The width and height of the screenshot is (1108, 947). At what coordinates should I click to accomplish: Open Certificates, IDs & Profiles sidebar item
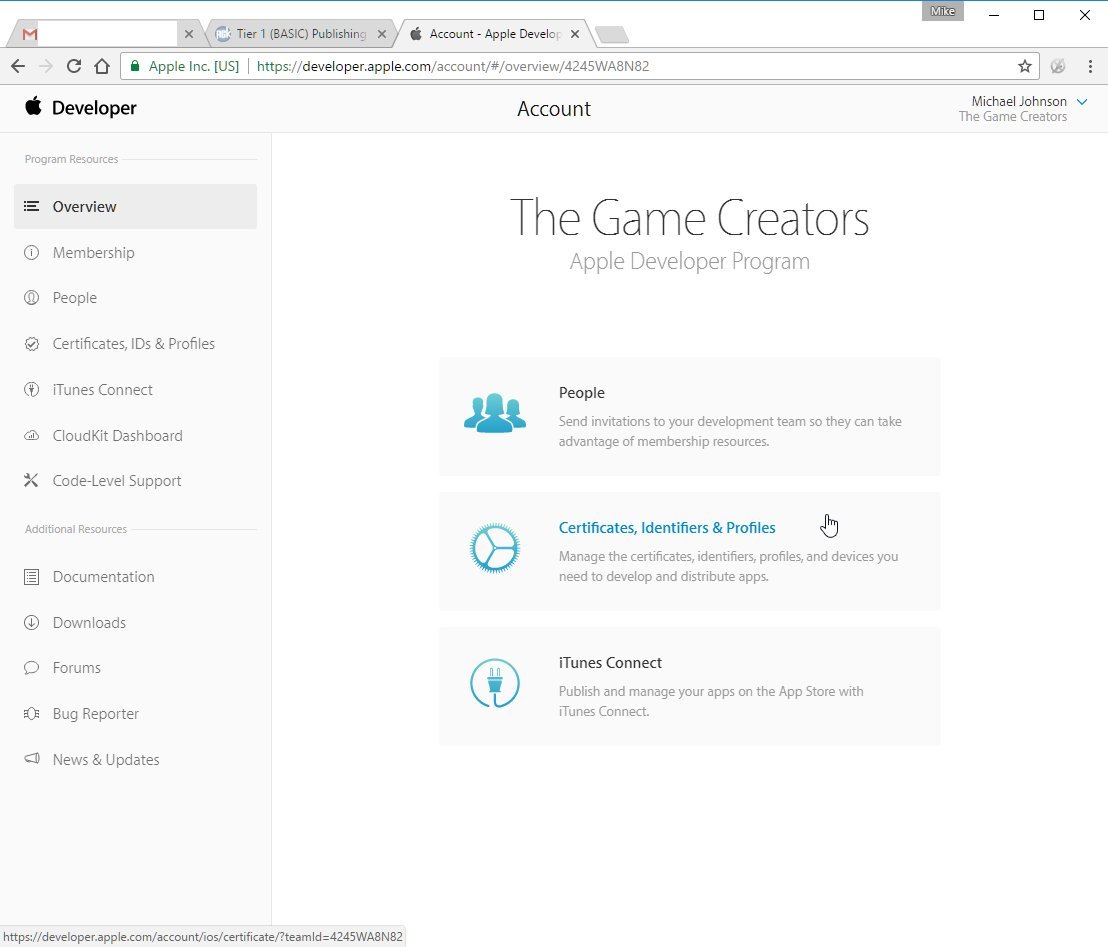point(134,343)
